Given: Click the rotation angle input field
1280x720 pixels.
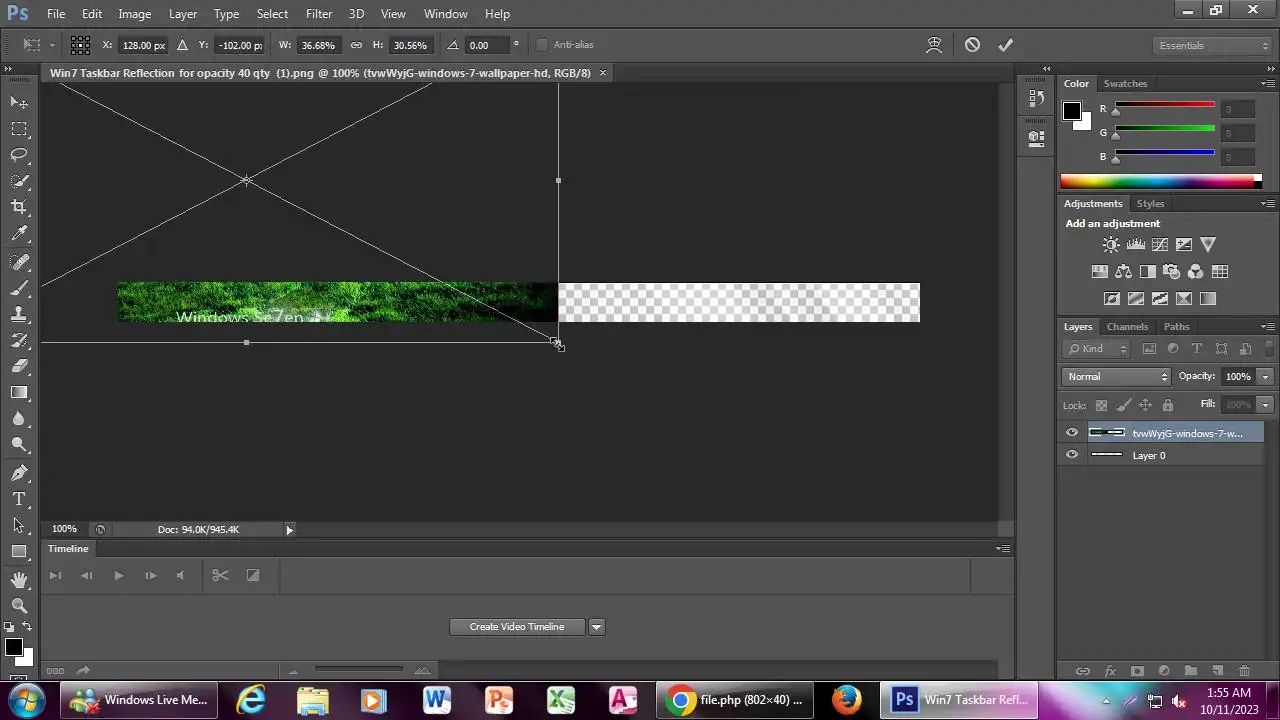Looking at the screenshot, I should point(486,45).
